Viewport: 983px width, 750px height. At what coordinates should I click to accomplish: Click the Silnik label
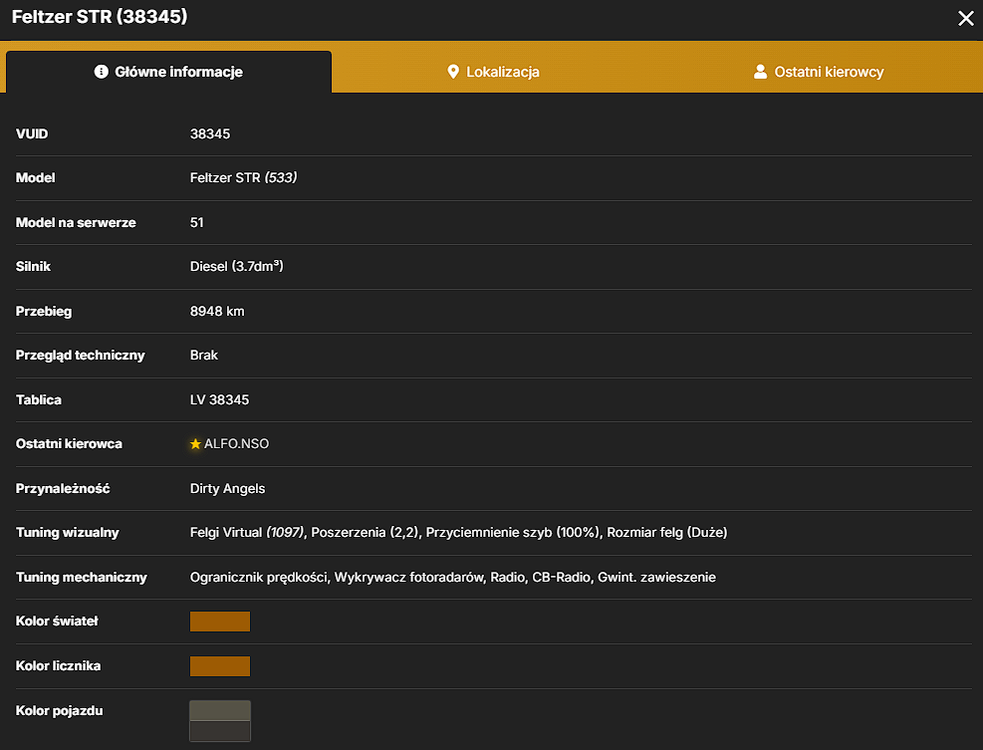tap(33, 267)
